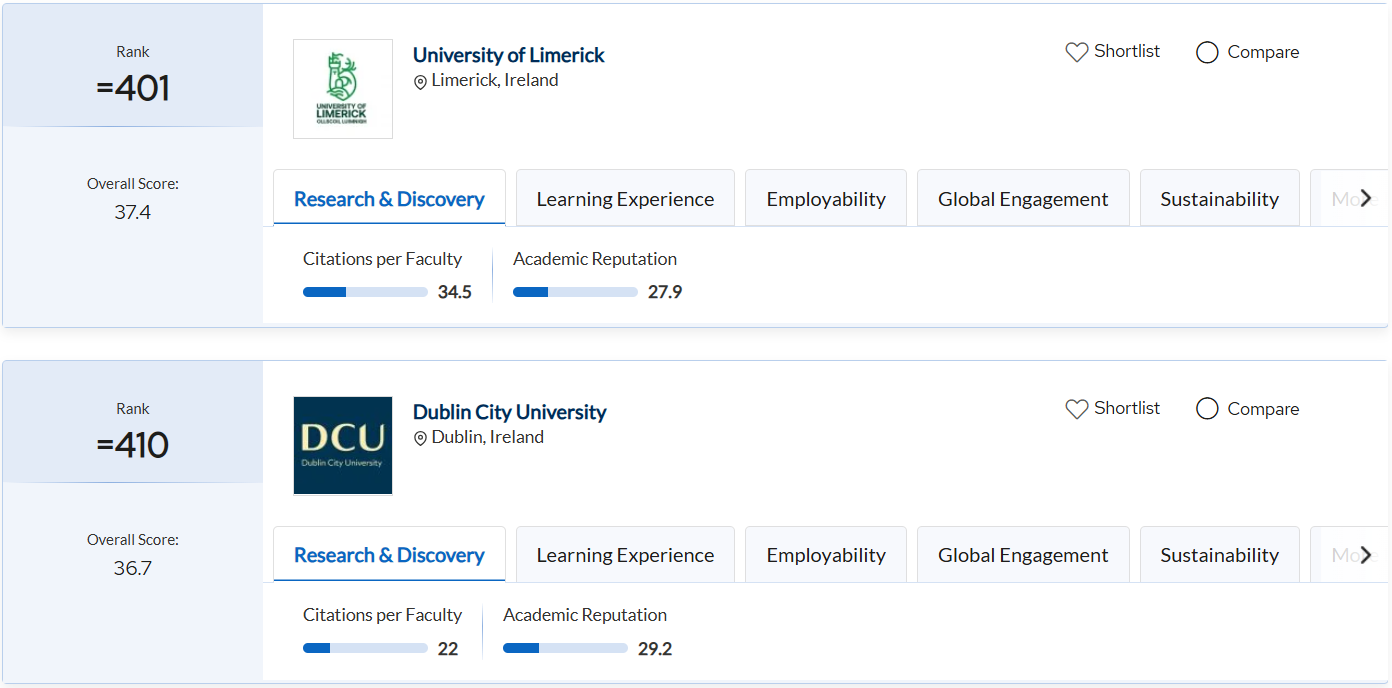Click the Dublin City University DCU logo
Viewport: 1392px width, 688px height.
tap(343, 446)
